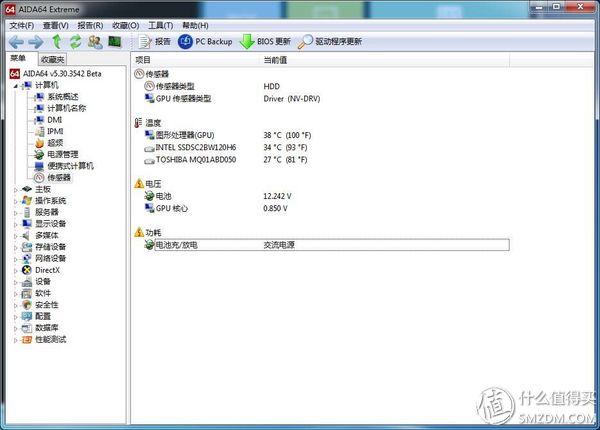Screen dimensions: 600x430
Task: Switch to the 收藏夹 favorites tab
Action: coord(52,60)
